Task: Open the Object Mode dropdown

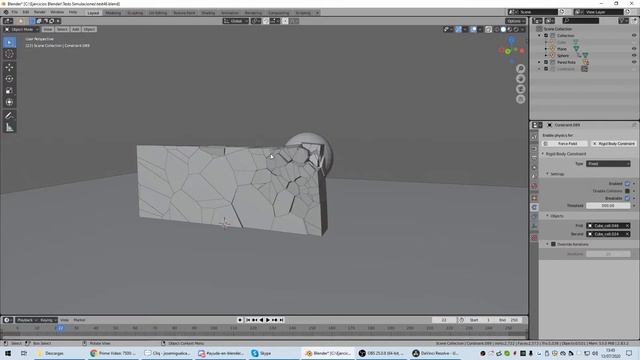Action: (21, 29)
